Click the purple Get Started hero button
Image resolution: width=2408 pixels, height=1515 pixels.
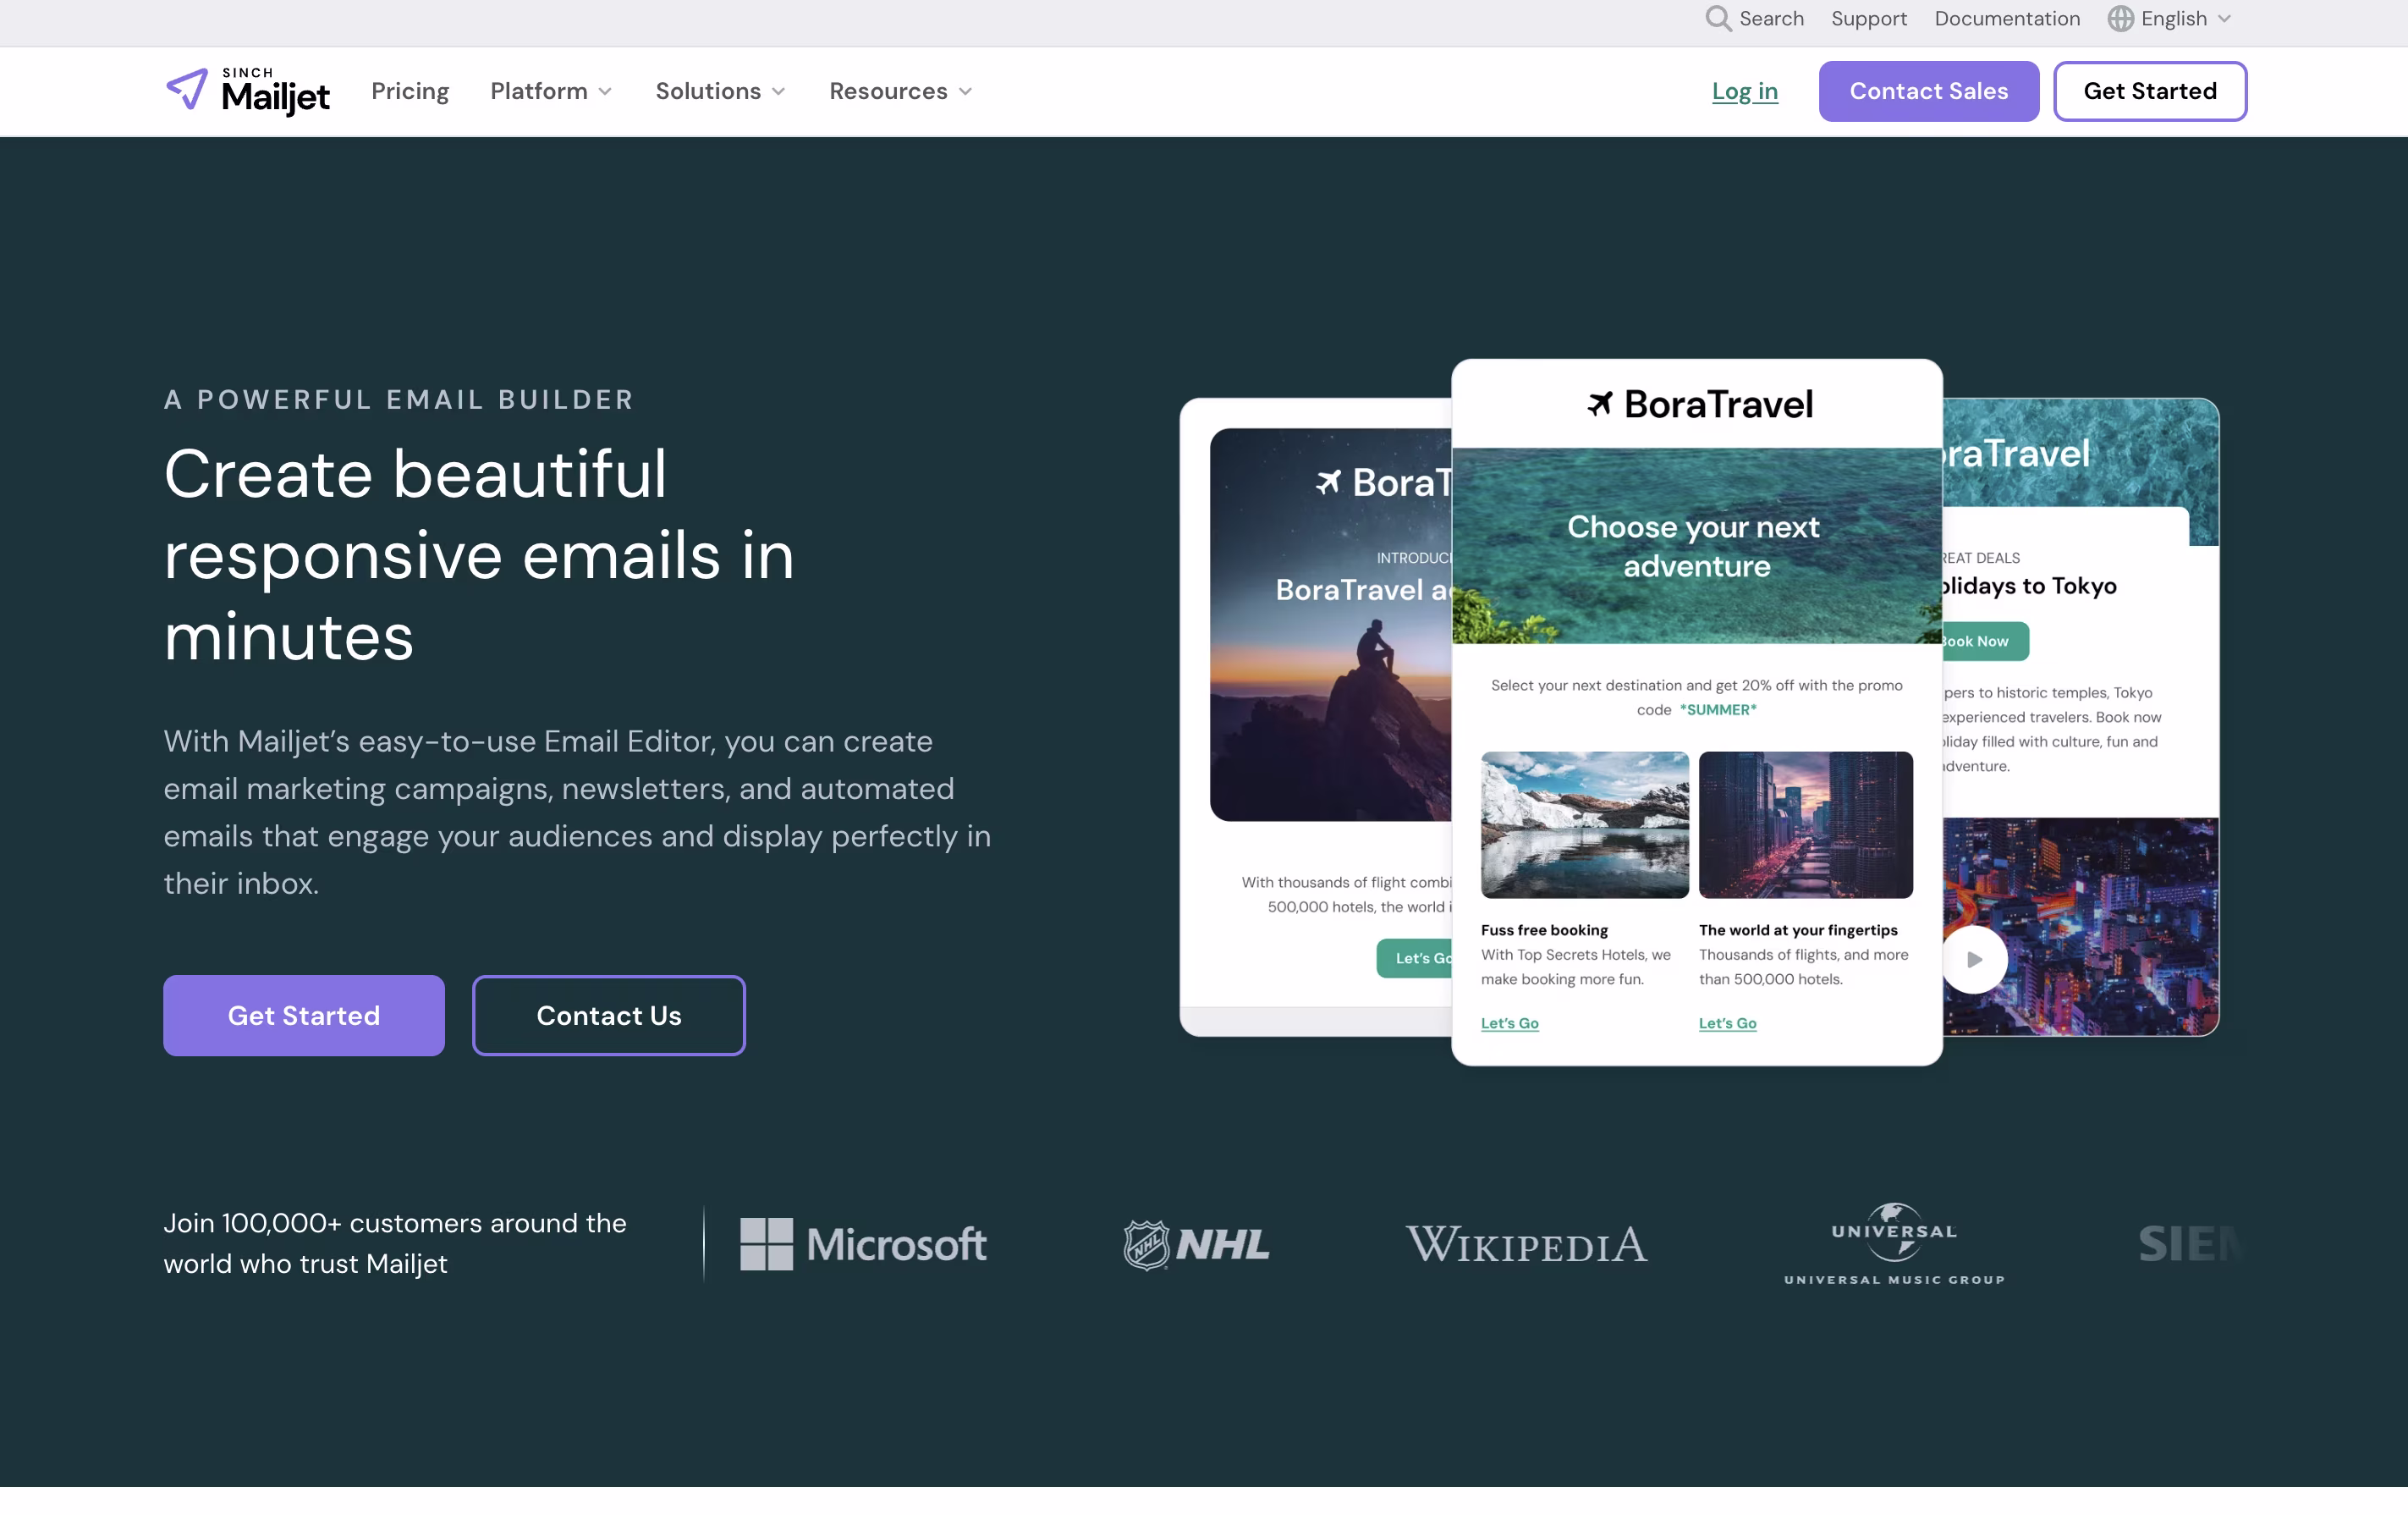[x=304, y=1015]
